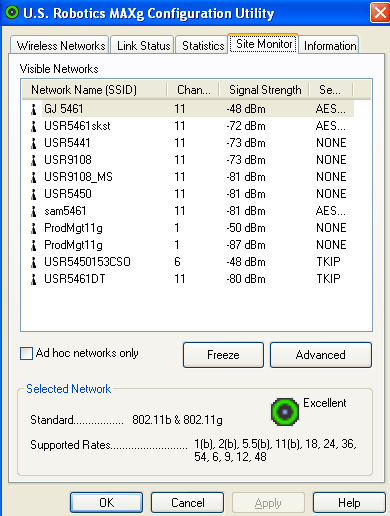
Task: Click the Freeze button
Action: [x=223, y=355]
